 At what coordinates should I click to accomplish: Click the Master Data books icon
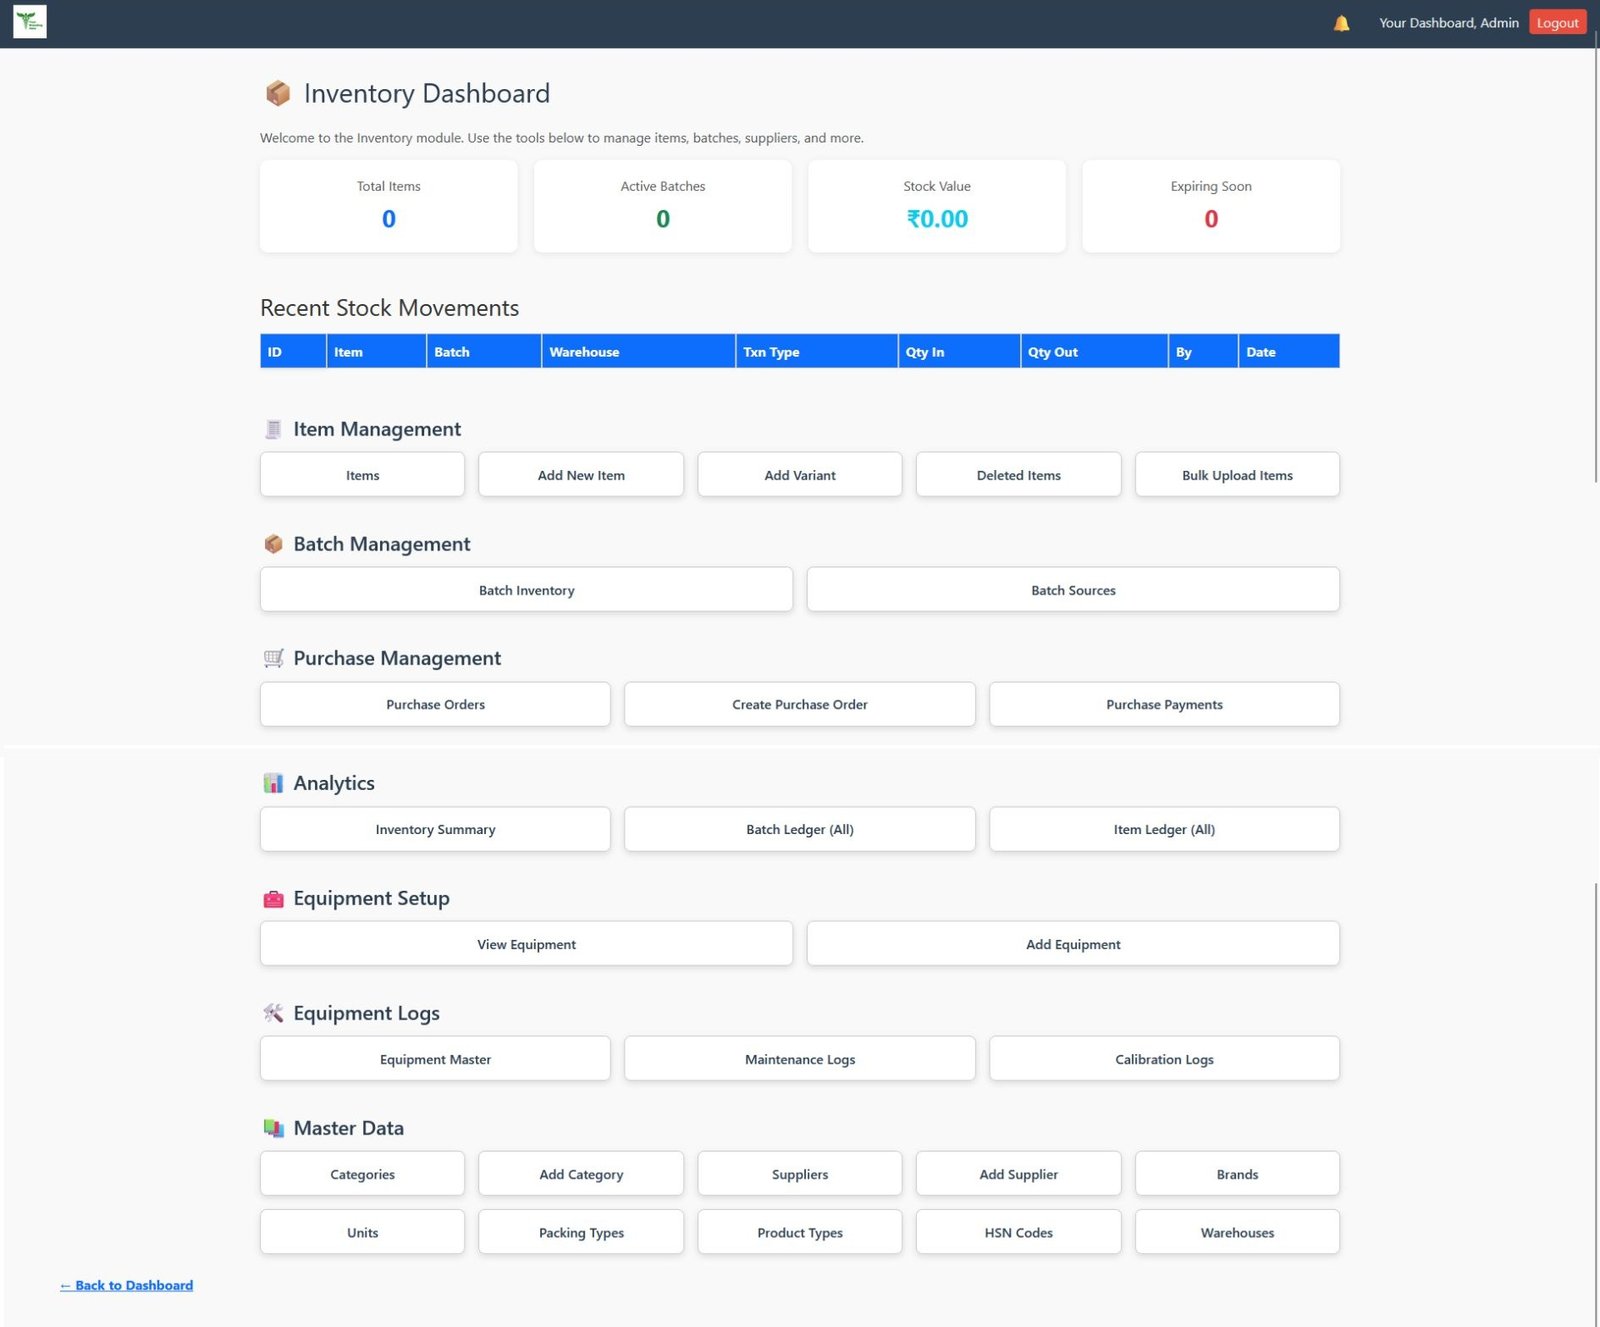click(273, 1128)
